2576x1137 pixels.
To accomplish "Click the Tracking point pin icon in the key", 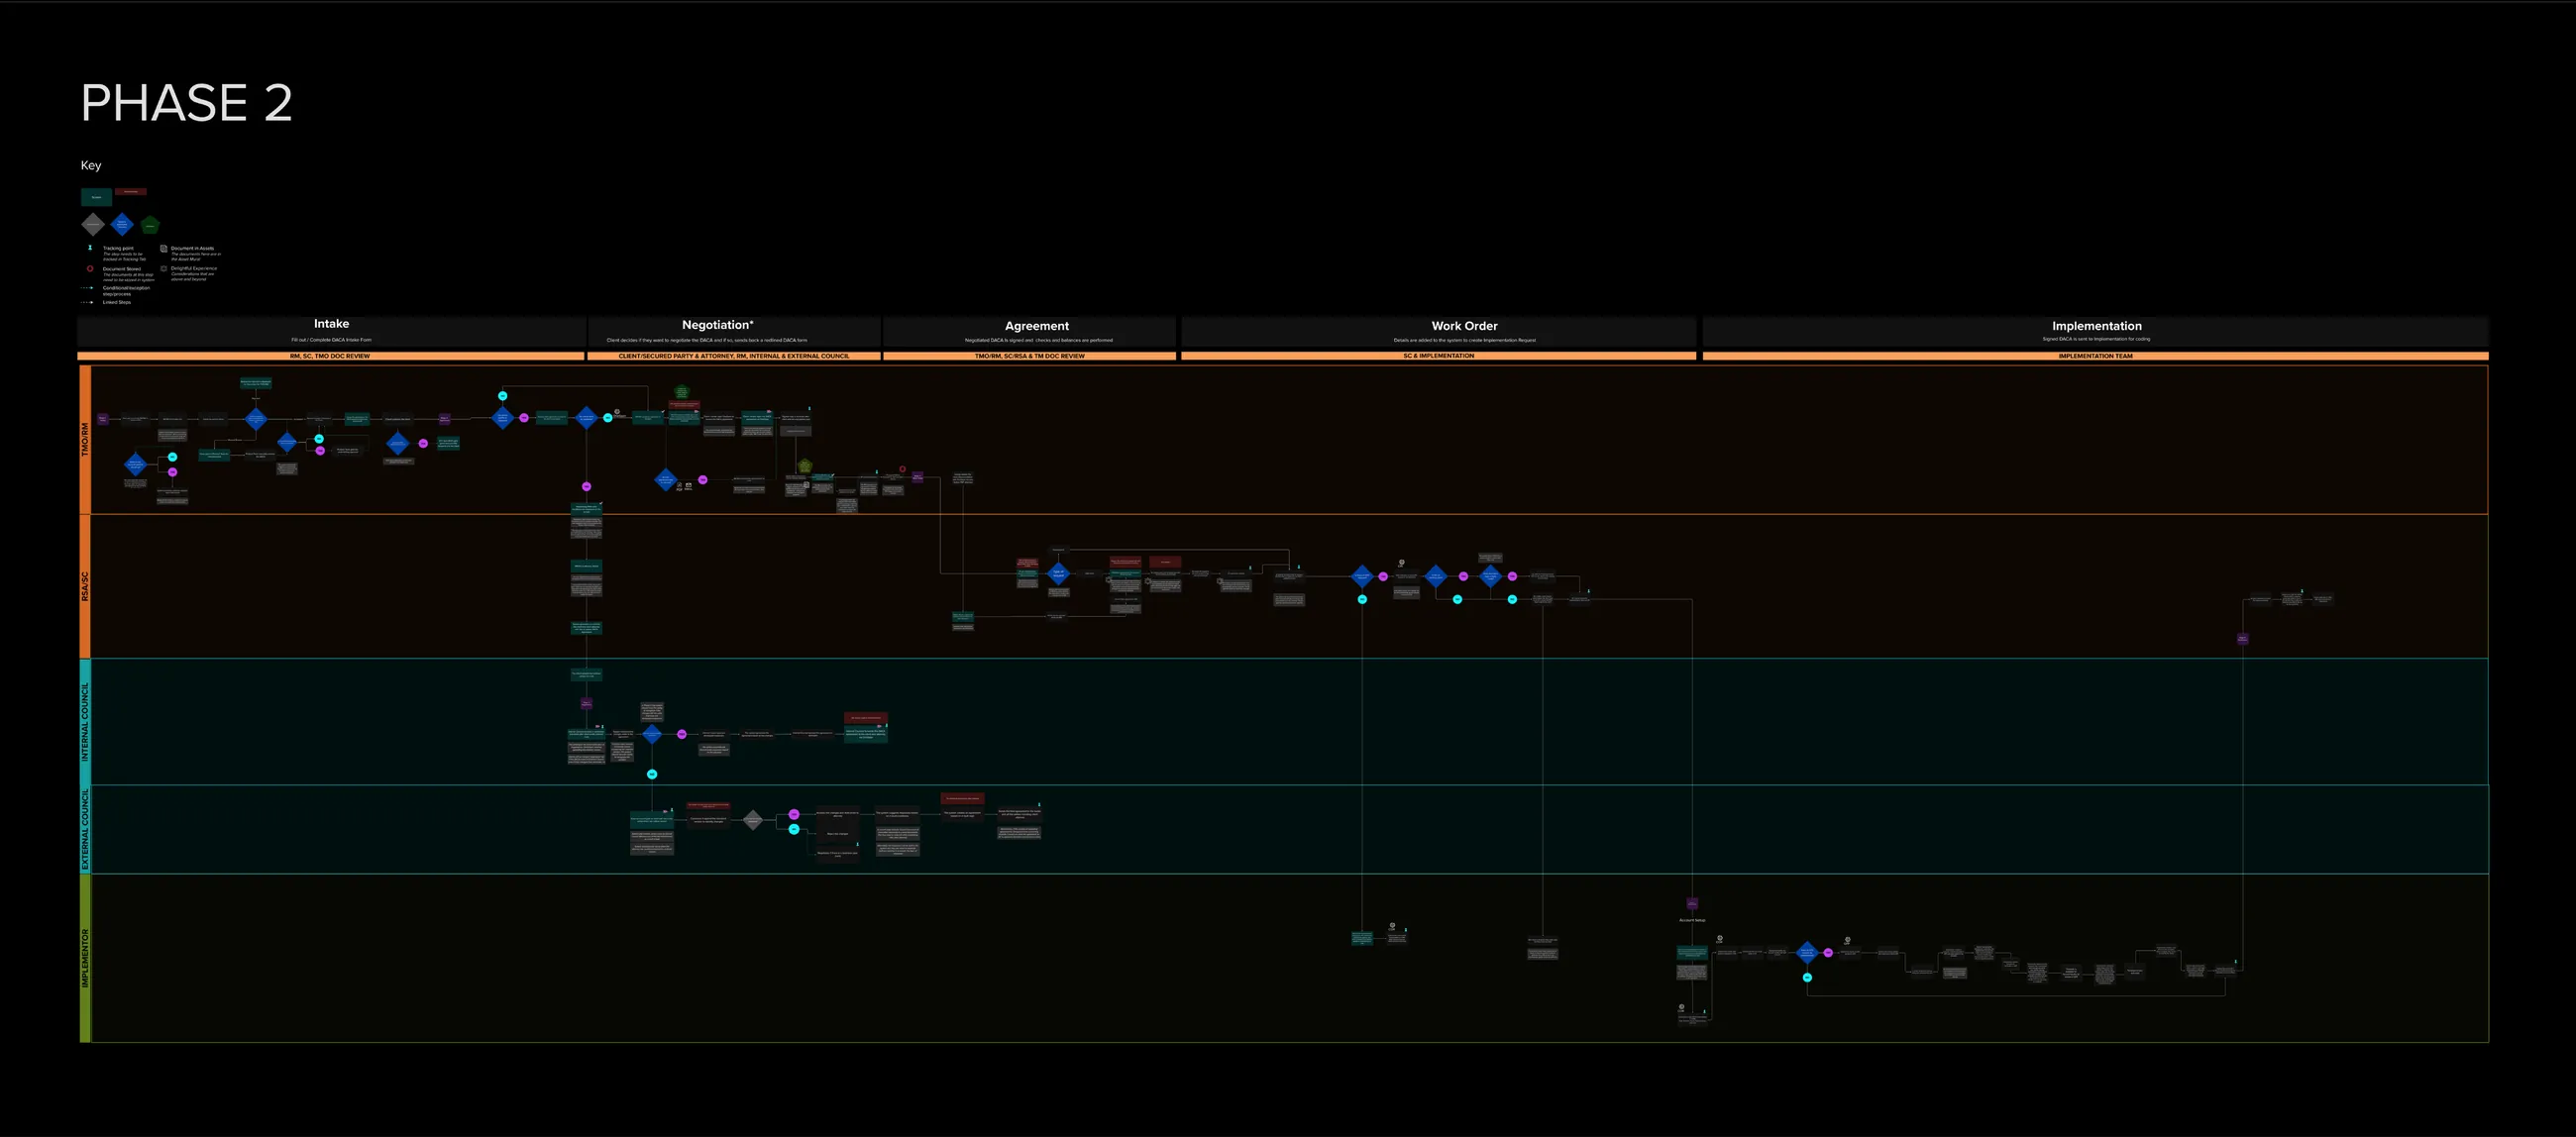I will coord(91,248).
